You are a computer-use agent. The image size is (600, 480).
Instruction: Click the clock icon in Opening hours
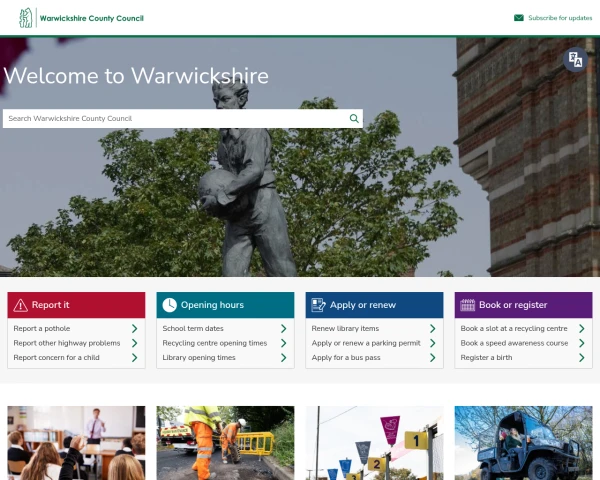click(x=170, y=305)
